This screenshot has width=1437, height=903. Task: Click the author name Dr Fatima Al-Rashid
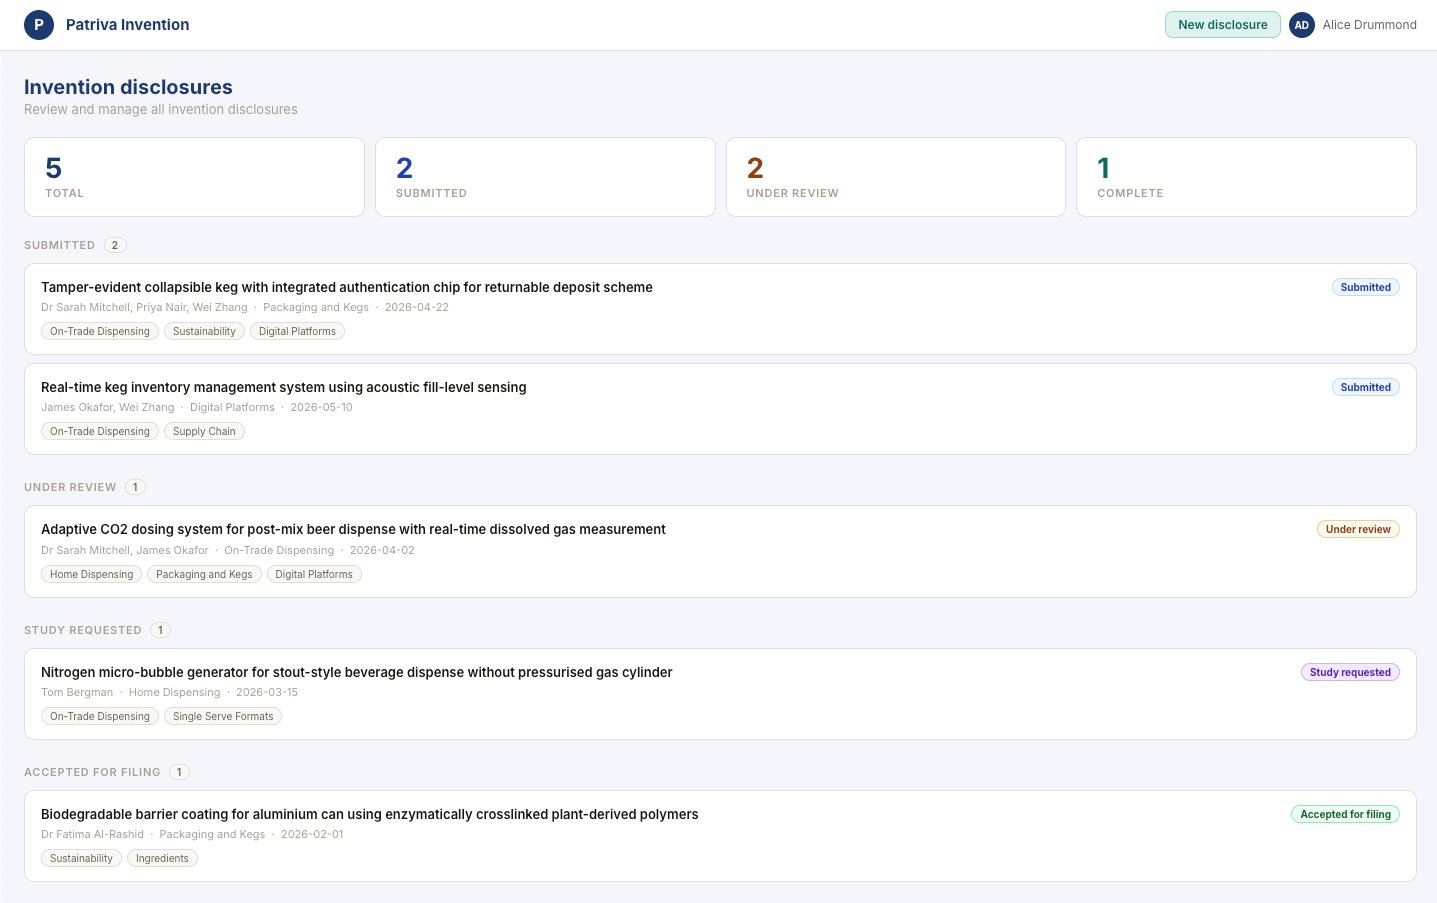pos(92,834)
